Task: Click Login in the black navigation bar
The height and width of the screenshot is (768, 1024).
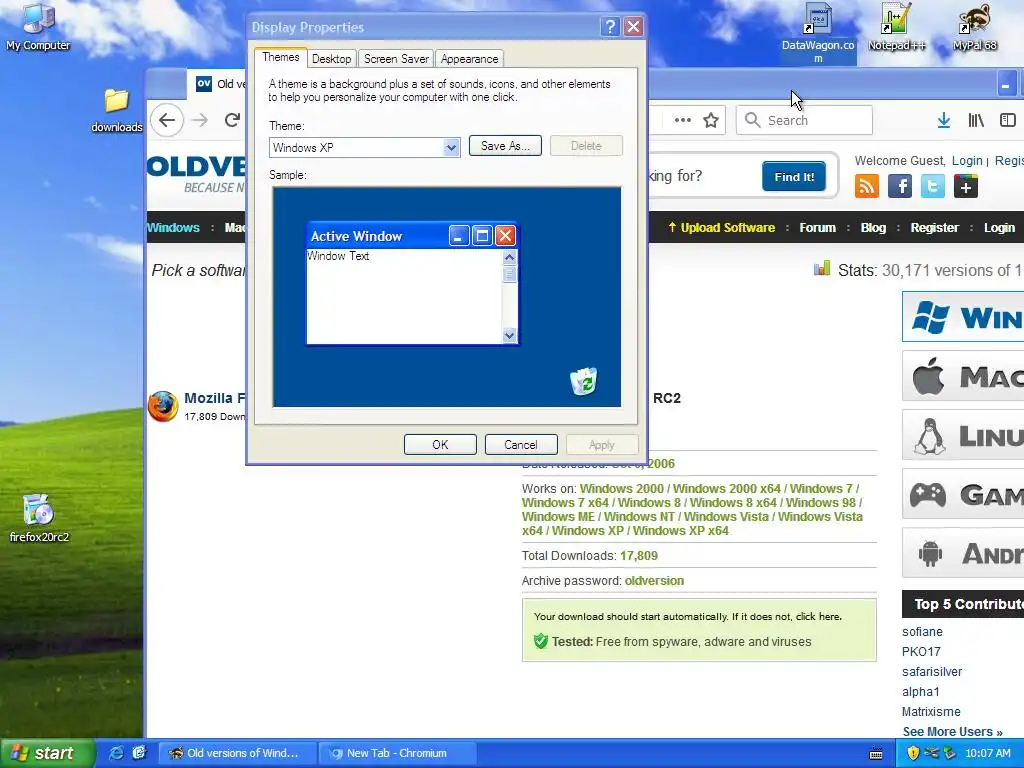Action: [x=999, y=228]
